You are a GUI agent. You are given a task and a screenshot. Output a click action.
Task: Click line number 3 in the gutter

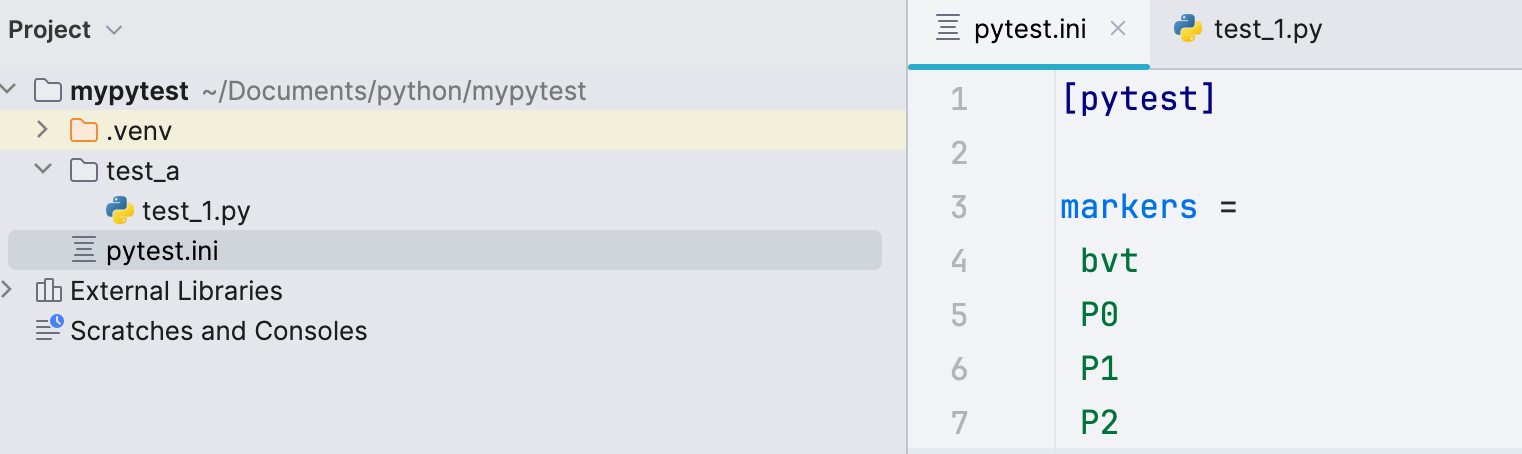click(x=959, y=208)
